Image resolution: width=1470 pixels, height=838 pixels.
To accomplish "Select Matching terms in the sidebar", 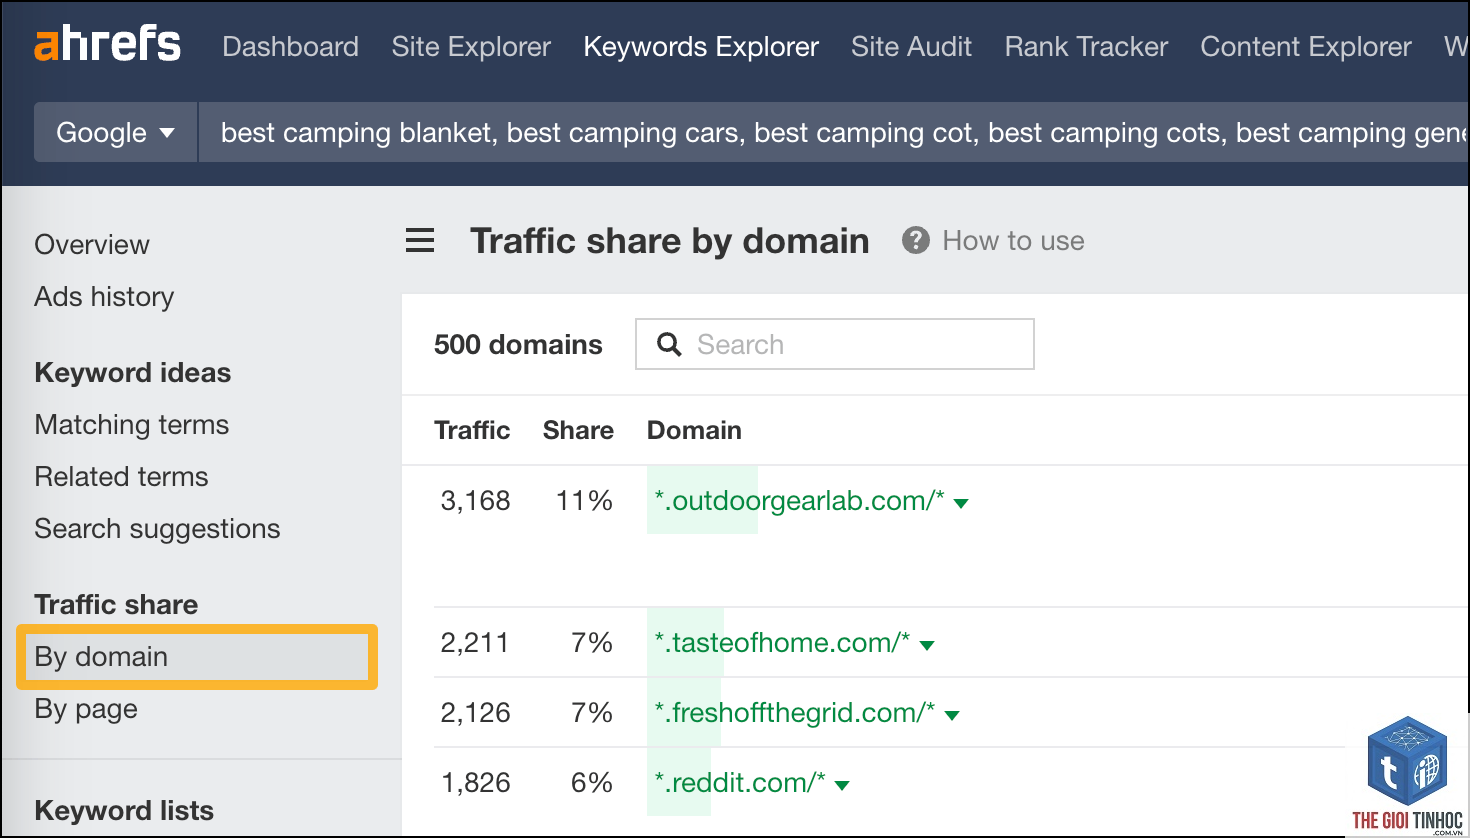I will point(132,425).
